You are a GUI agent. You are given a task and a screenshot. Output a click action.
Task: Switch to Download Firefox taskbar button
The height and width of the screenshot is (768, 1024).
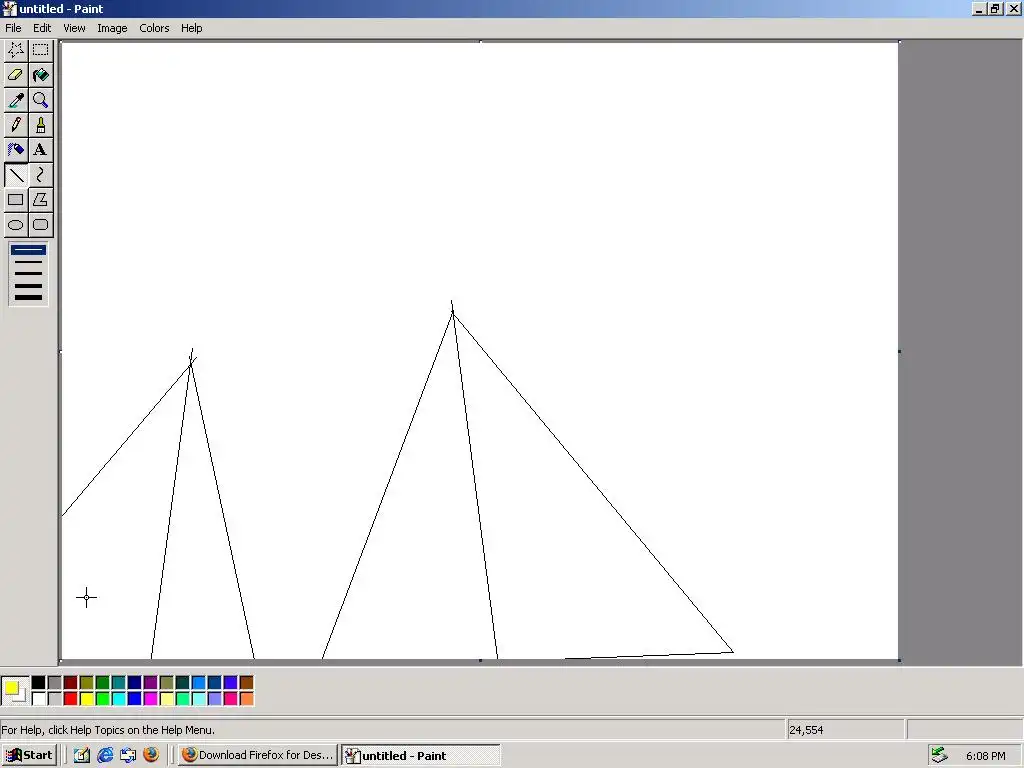click(x=257, y=755)
